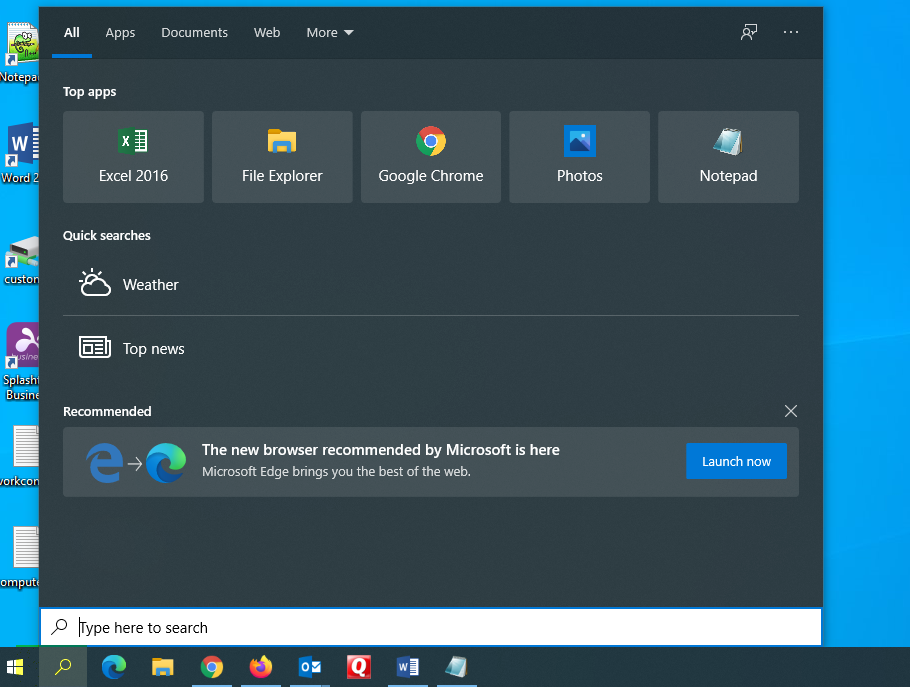Switch to the All tab

pyautogui.click(x=72, y=32)
